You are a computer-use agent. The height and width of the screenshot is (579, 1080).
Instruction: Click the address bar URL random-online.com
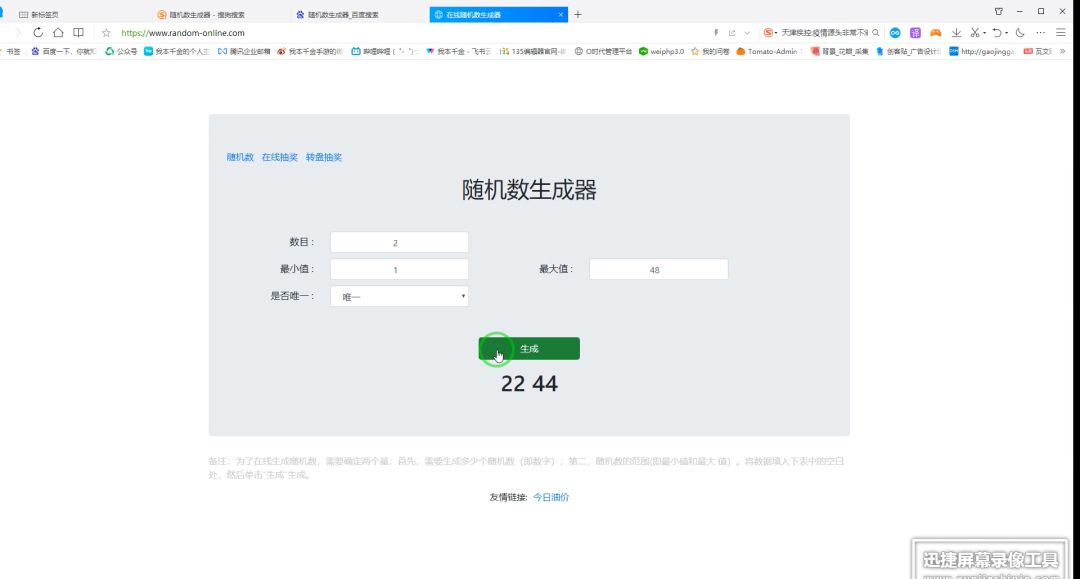[183, 32]
